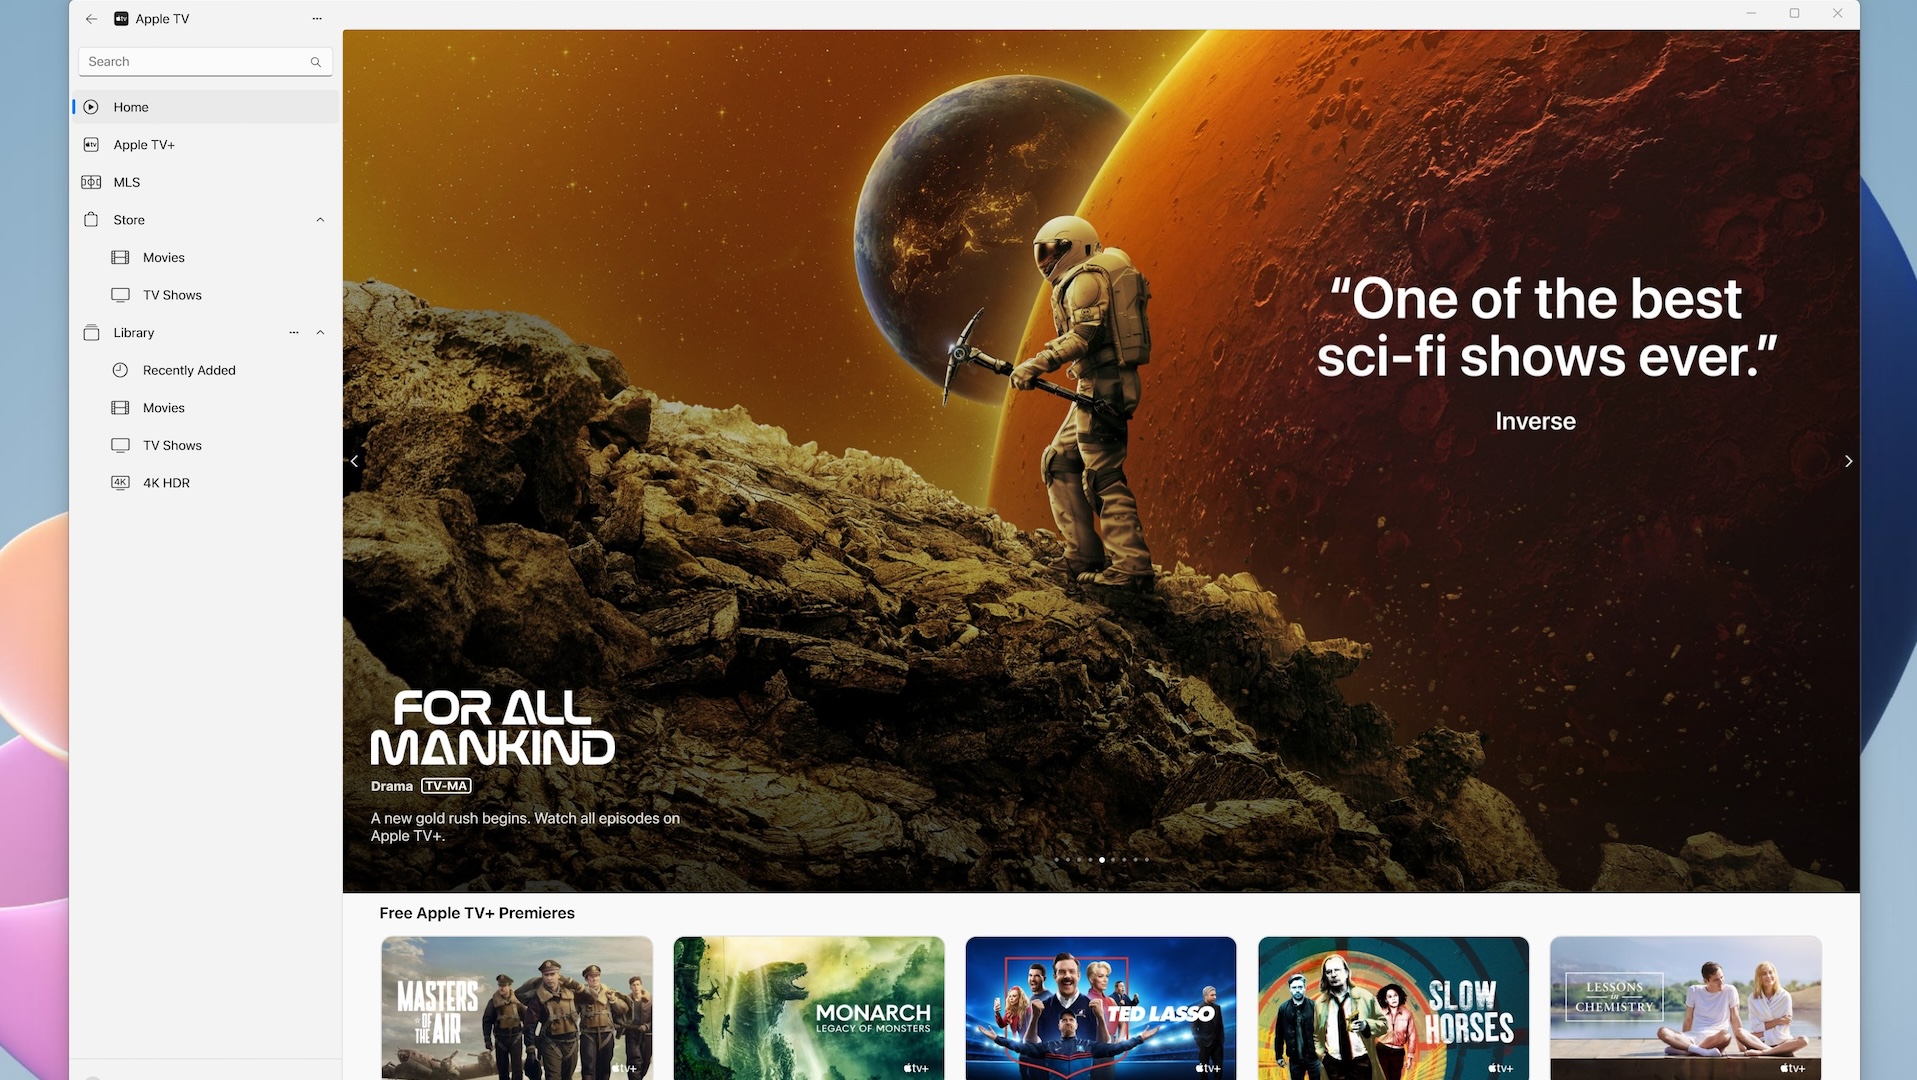The height and width of the screenshot is (1080, 1917).
Task: Click the TV-MA rating badge
Action: [446, 786]
